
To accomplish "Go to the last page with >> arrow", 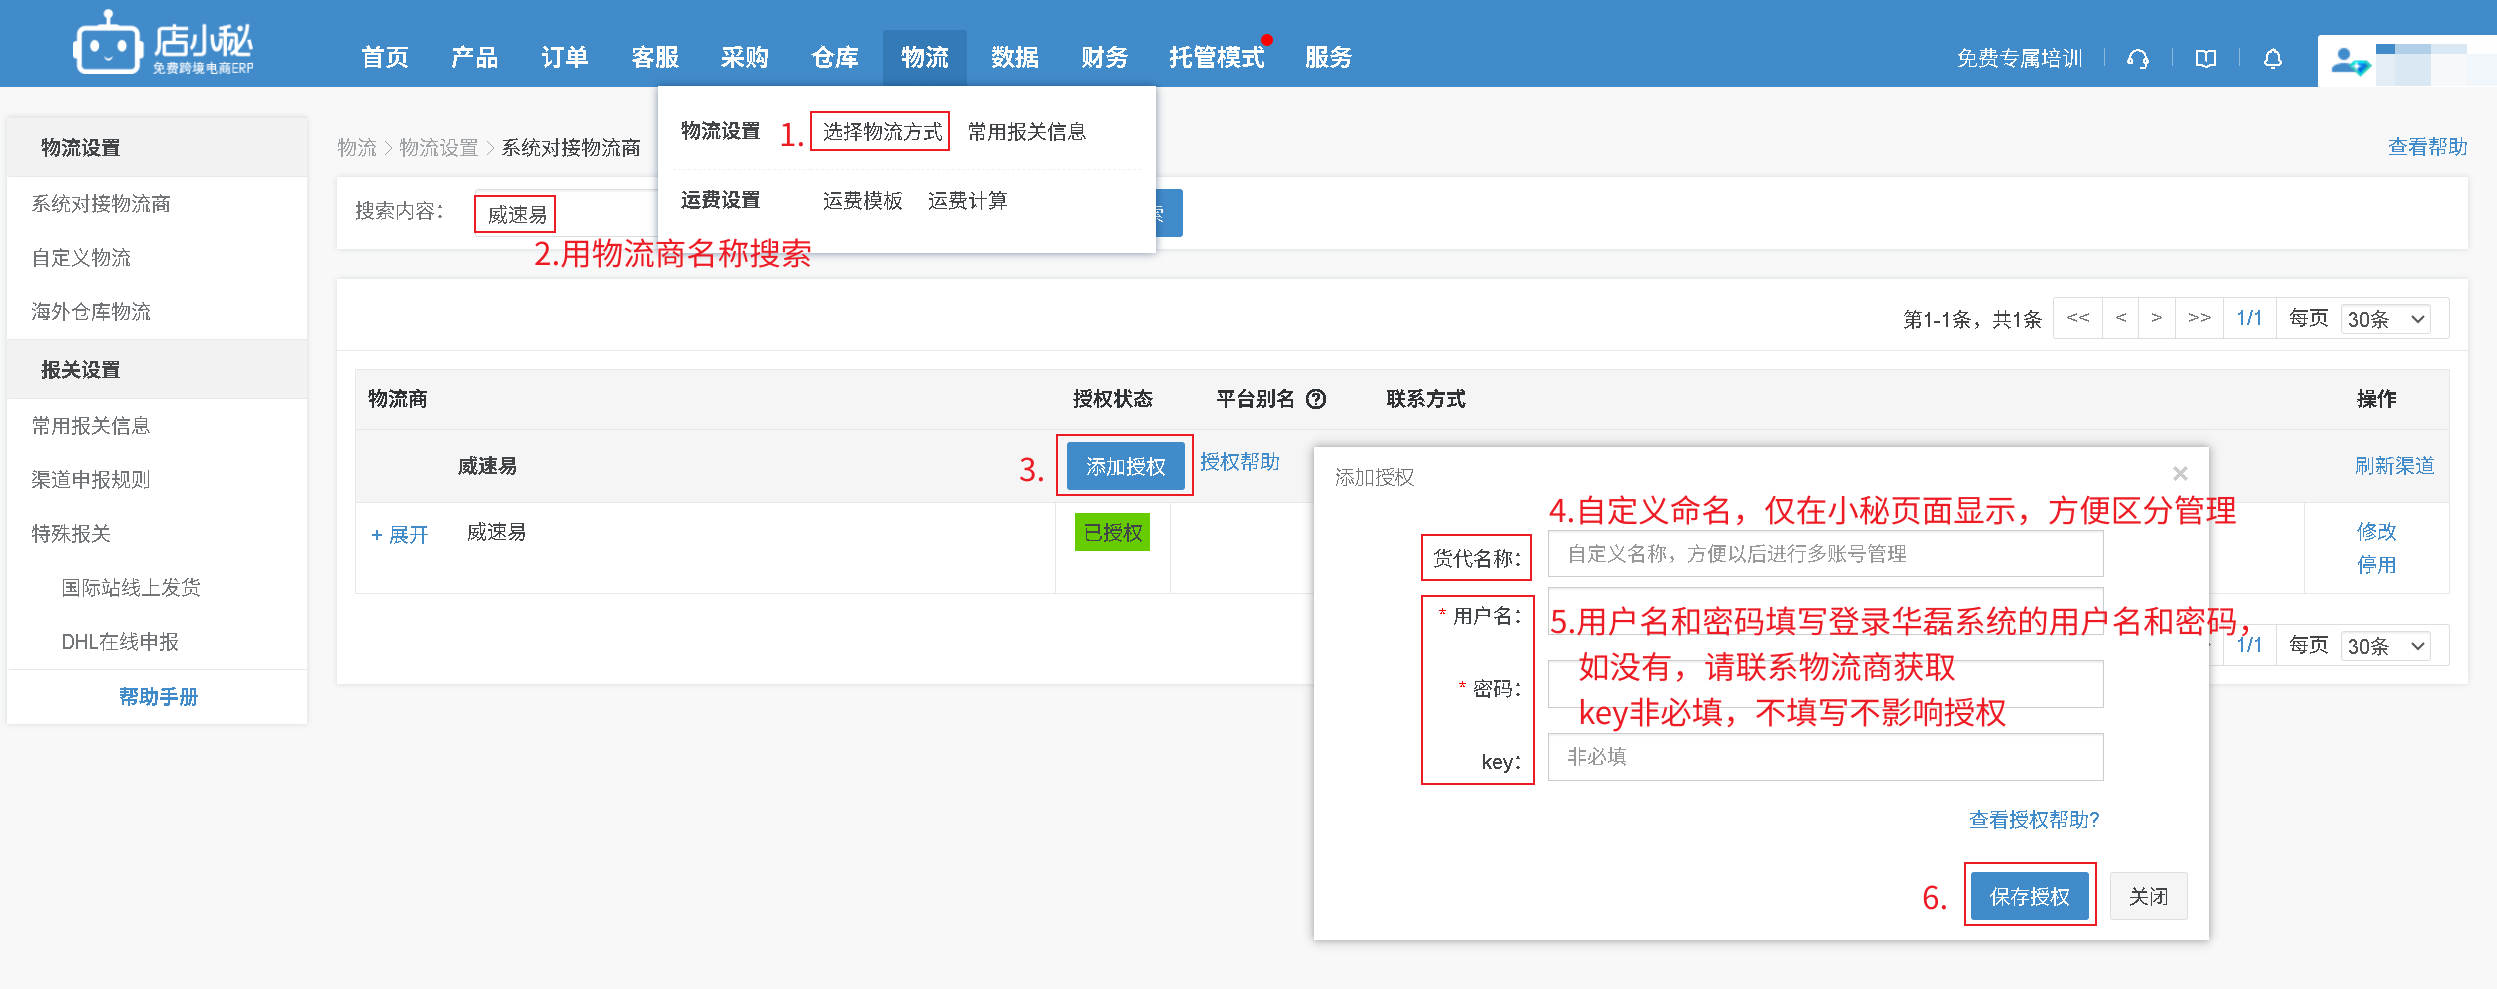I will [x=2198, y=318].
